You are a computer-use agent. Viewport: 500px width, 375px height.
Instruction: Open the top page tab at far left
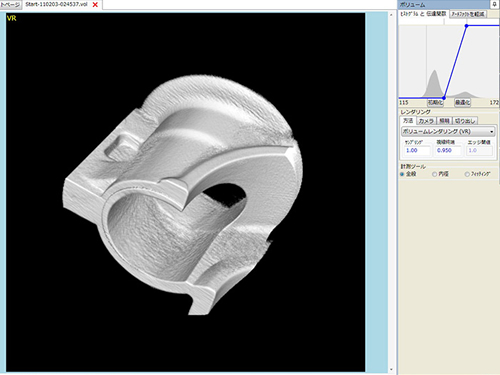pos(10,5)
